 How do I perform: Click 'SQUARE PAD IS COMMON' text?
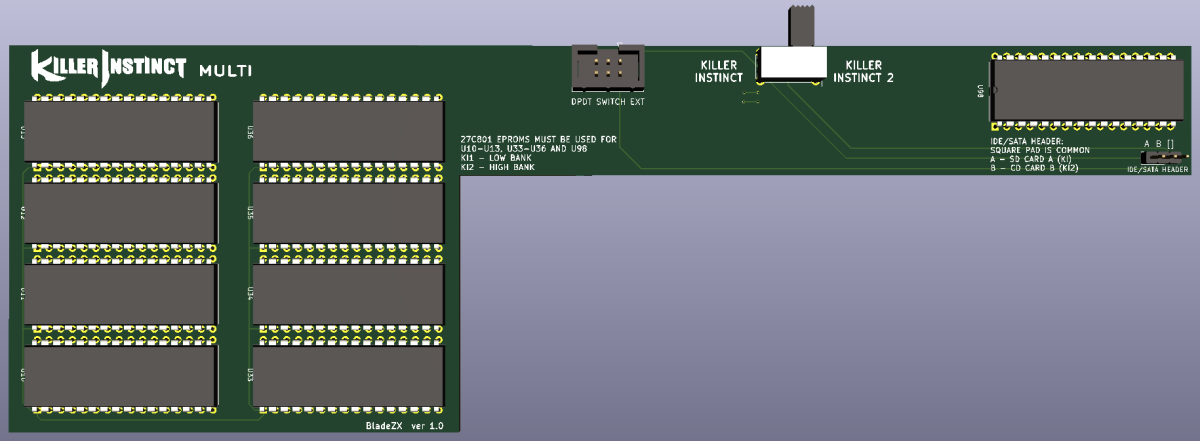1040,150
